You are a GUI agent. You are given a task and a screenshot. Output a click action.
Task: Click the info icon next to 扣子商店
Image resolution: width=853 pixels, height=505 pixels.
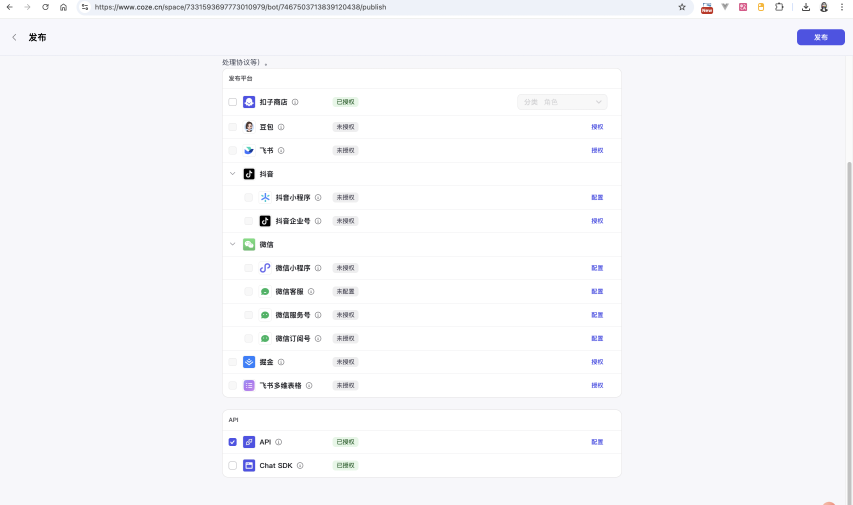(x=295, y=102)
